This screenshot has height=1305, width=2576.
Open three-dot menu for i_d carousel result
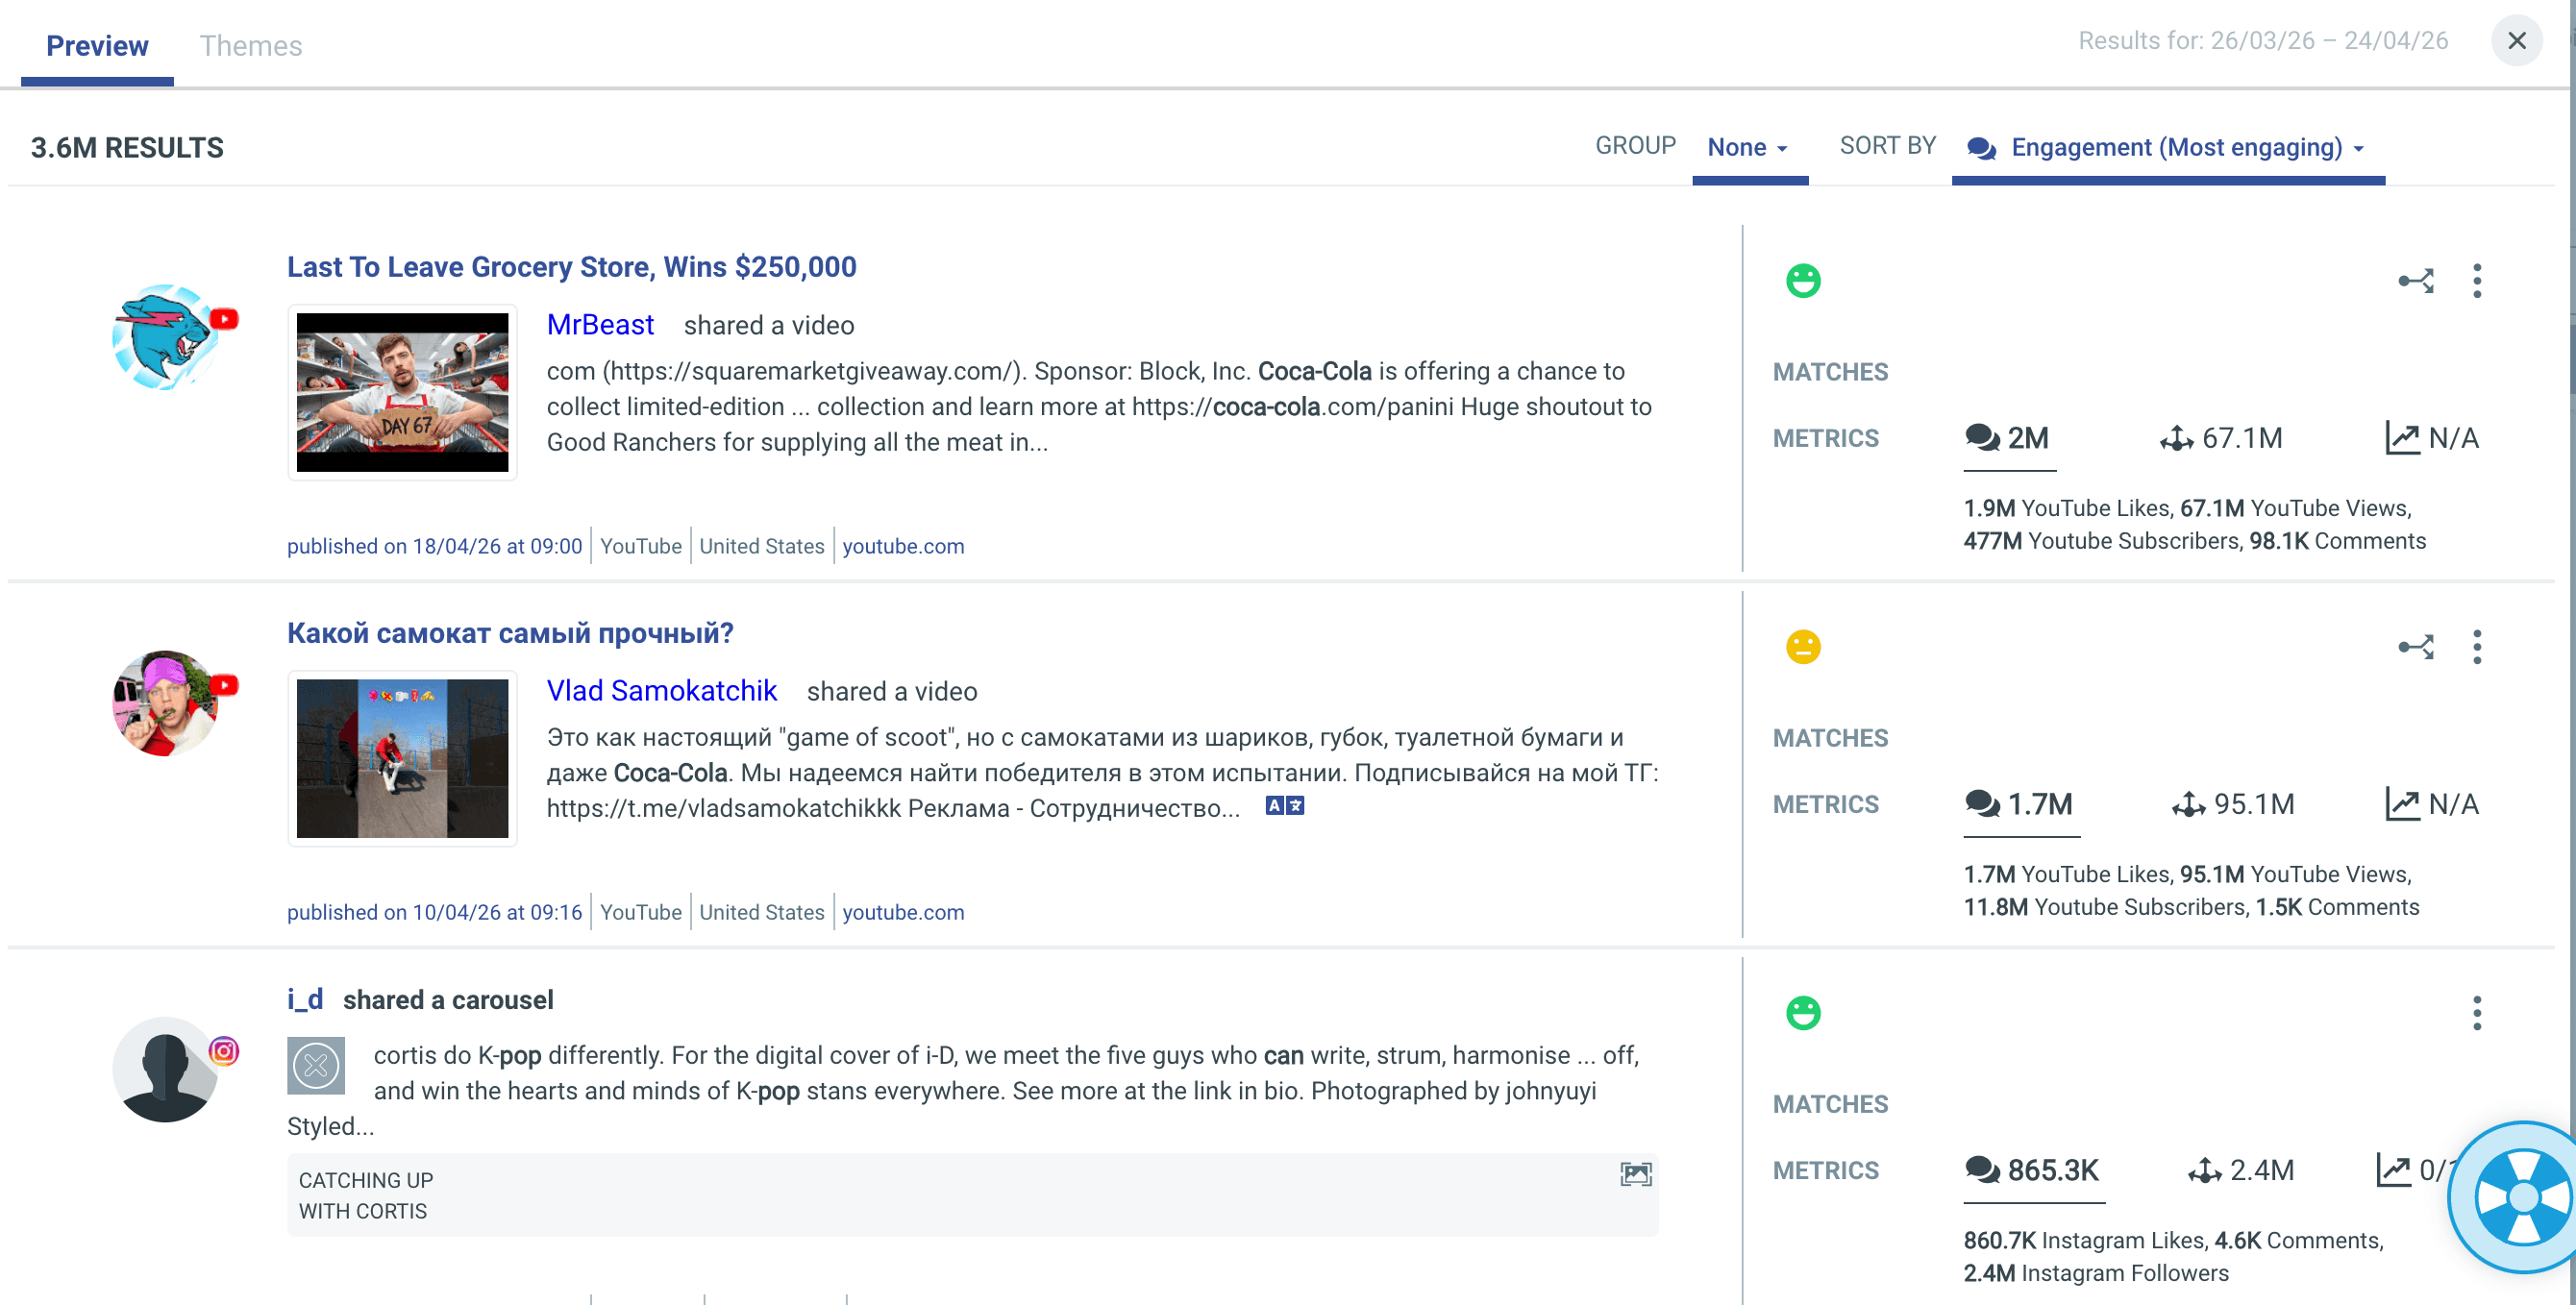pyautogui.click(x=2476, y=1013)
